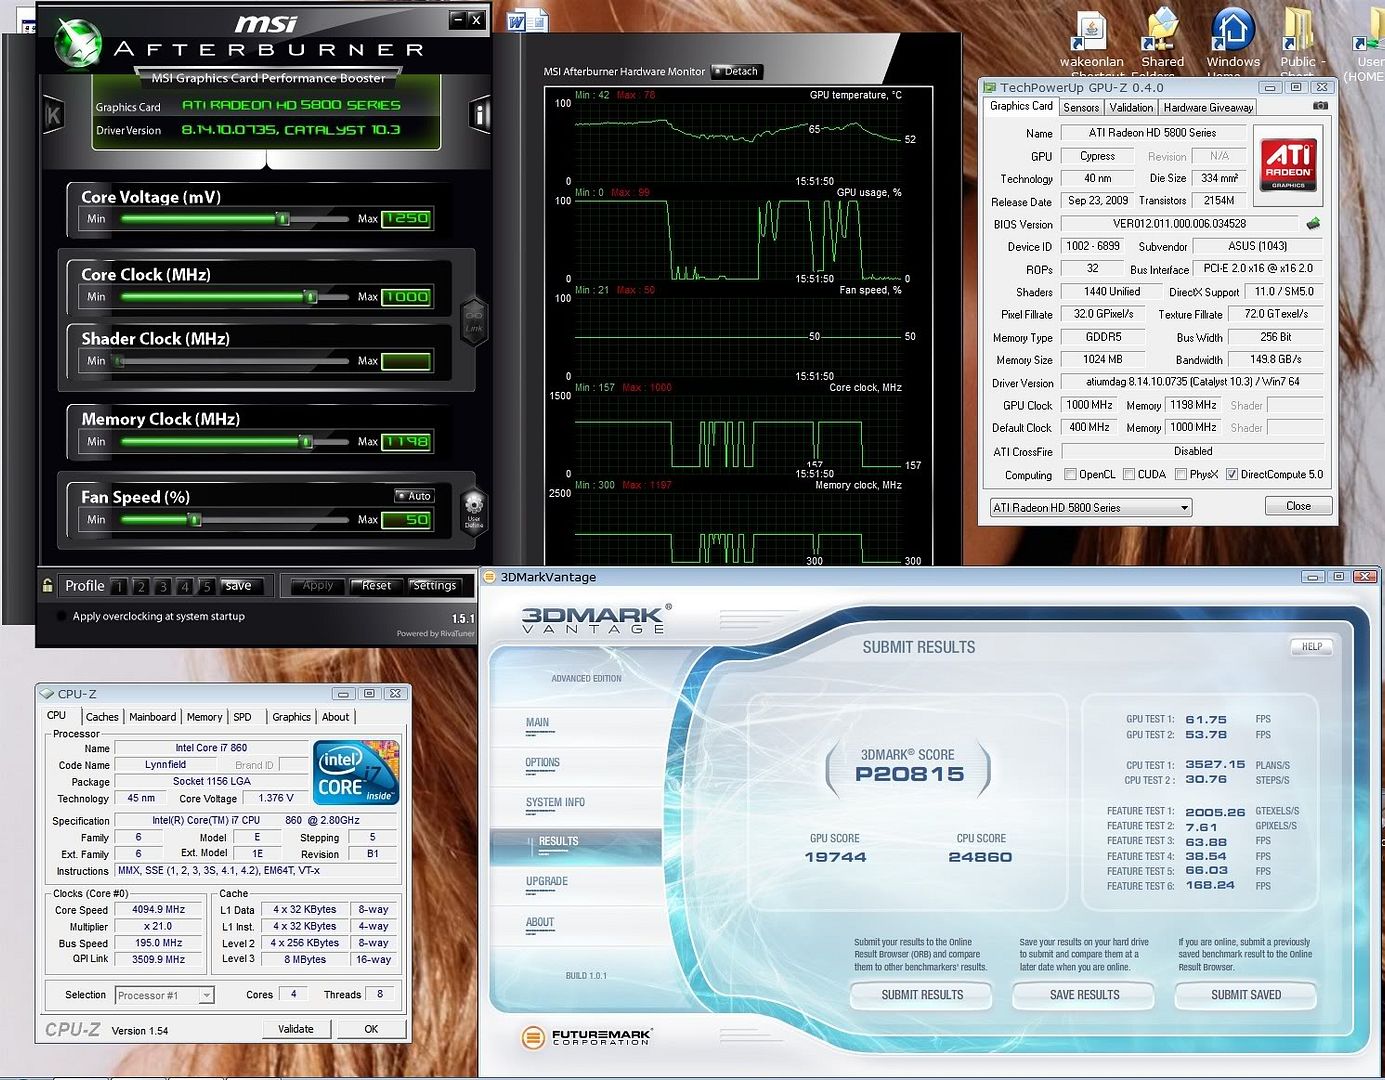Select OPTIONS in the 3DMark Vantage sidebar
The image size is (1385, 1080).
[543, 763]
